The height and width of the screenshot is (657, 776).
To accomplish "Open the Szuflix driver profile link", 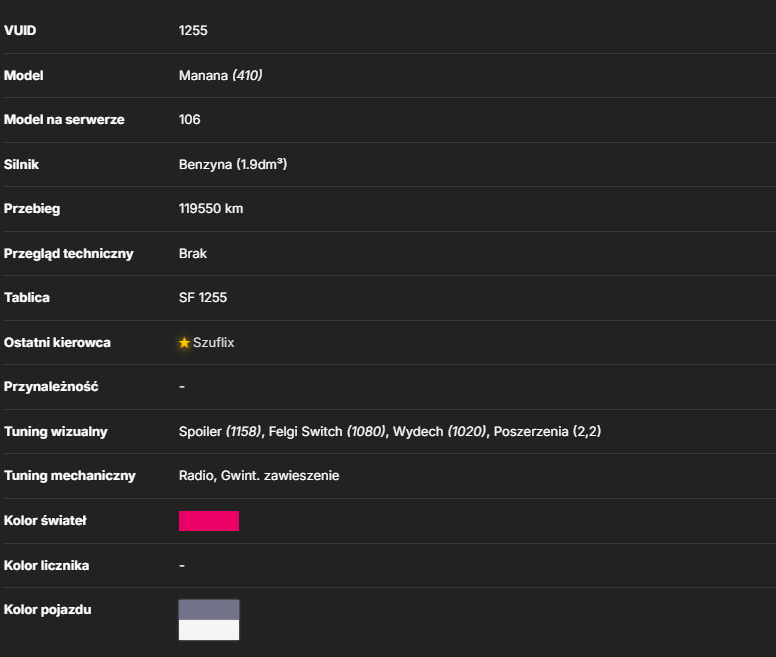I will pyautogui.click(x=213, y=342).
